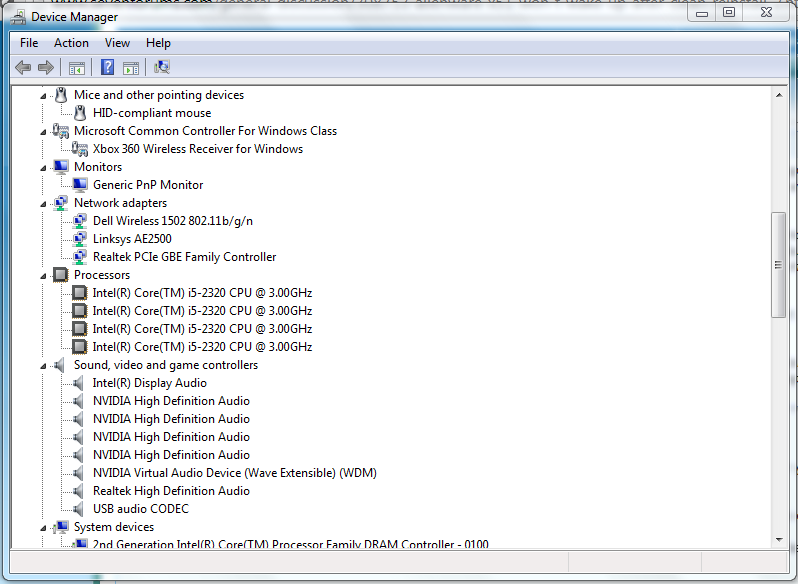The image size is (798, 584).
Task: Open the Help toolbar icon
Action: tap(107, 67)
